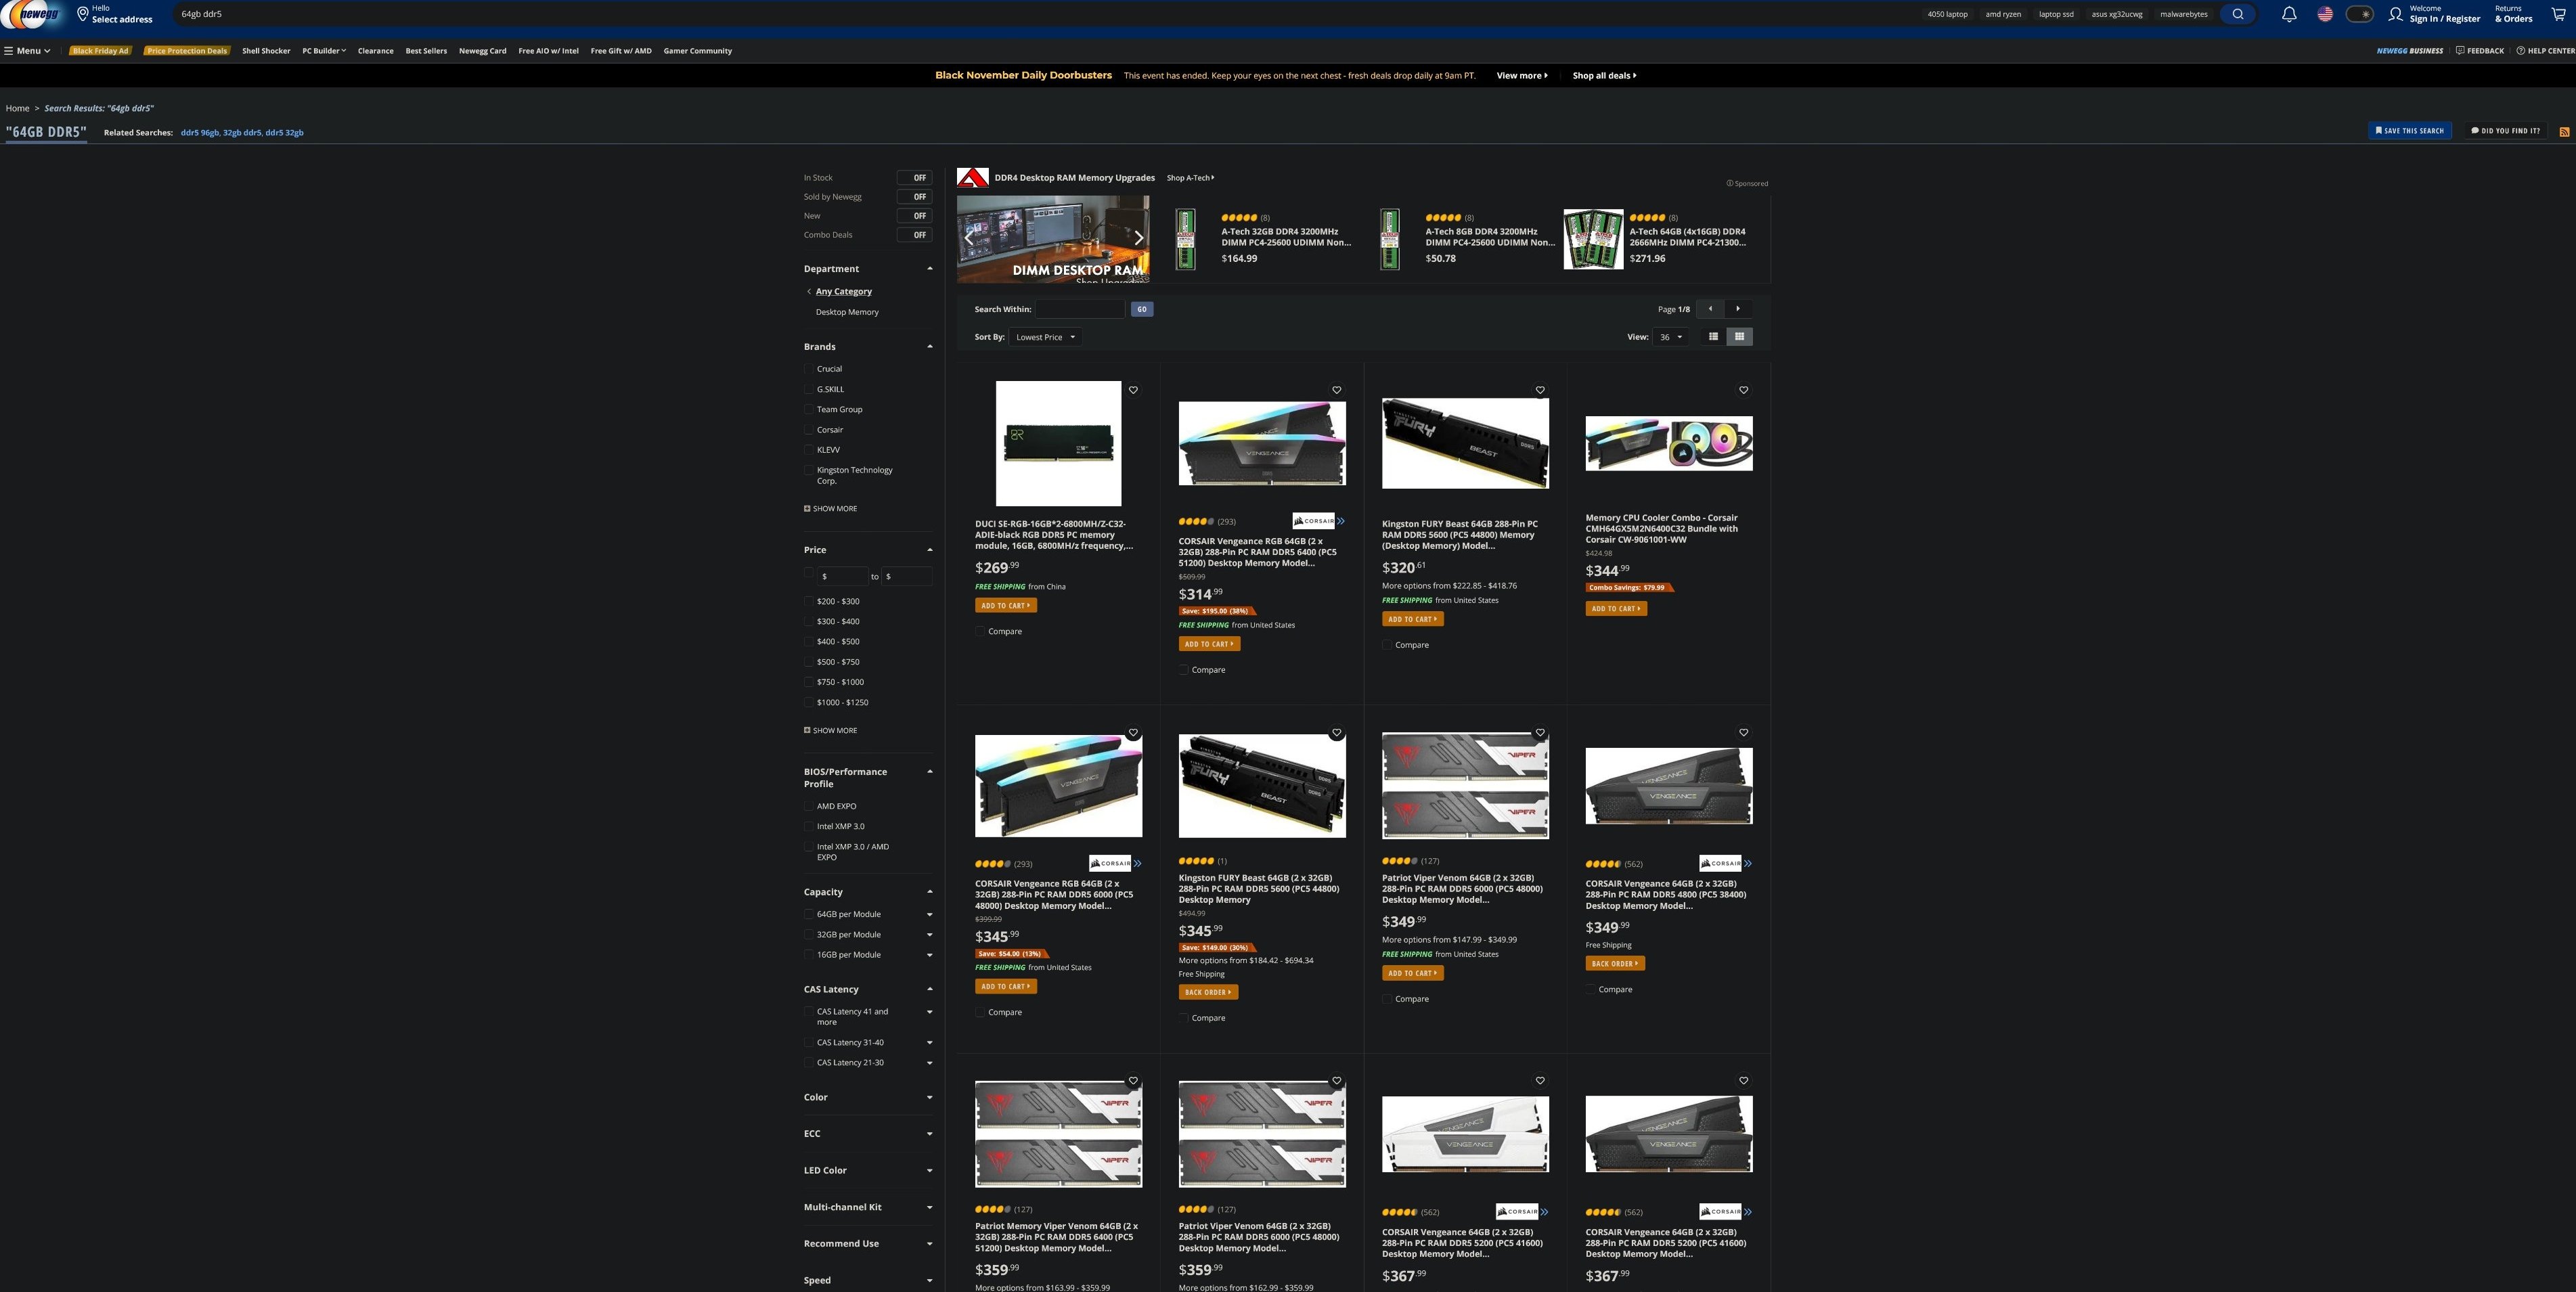Click the Search Within input field
This screenshot has height=1292, width=2576.
(1080, 310)
